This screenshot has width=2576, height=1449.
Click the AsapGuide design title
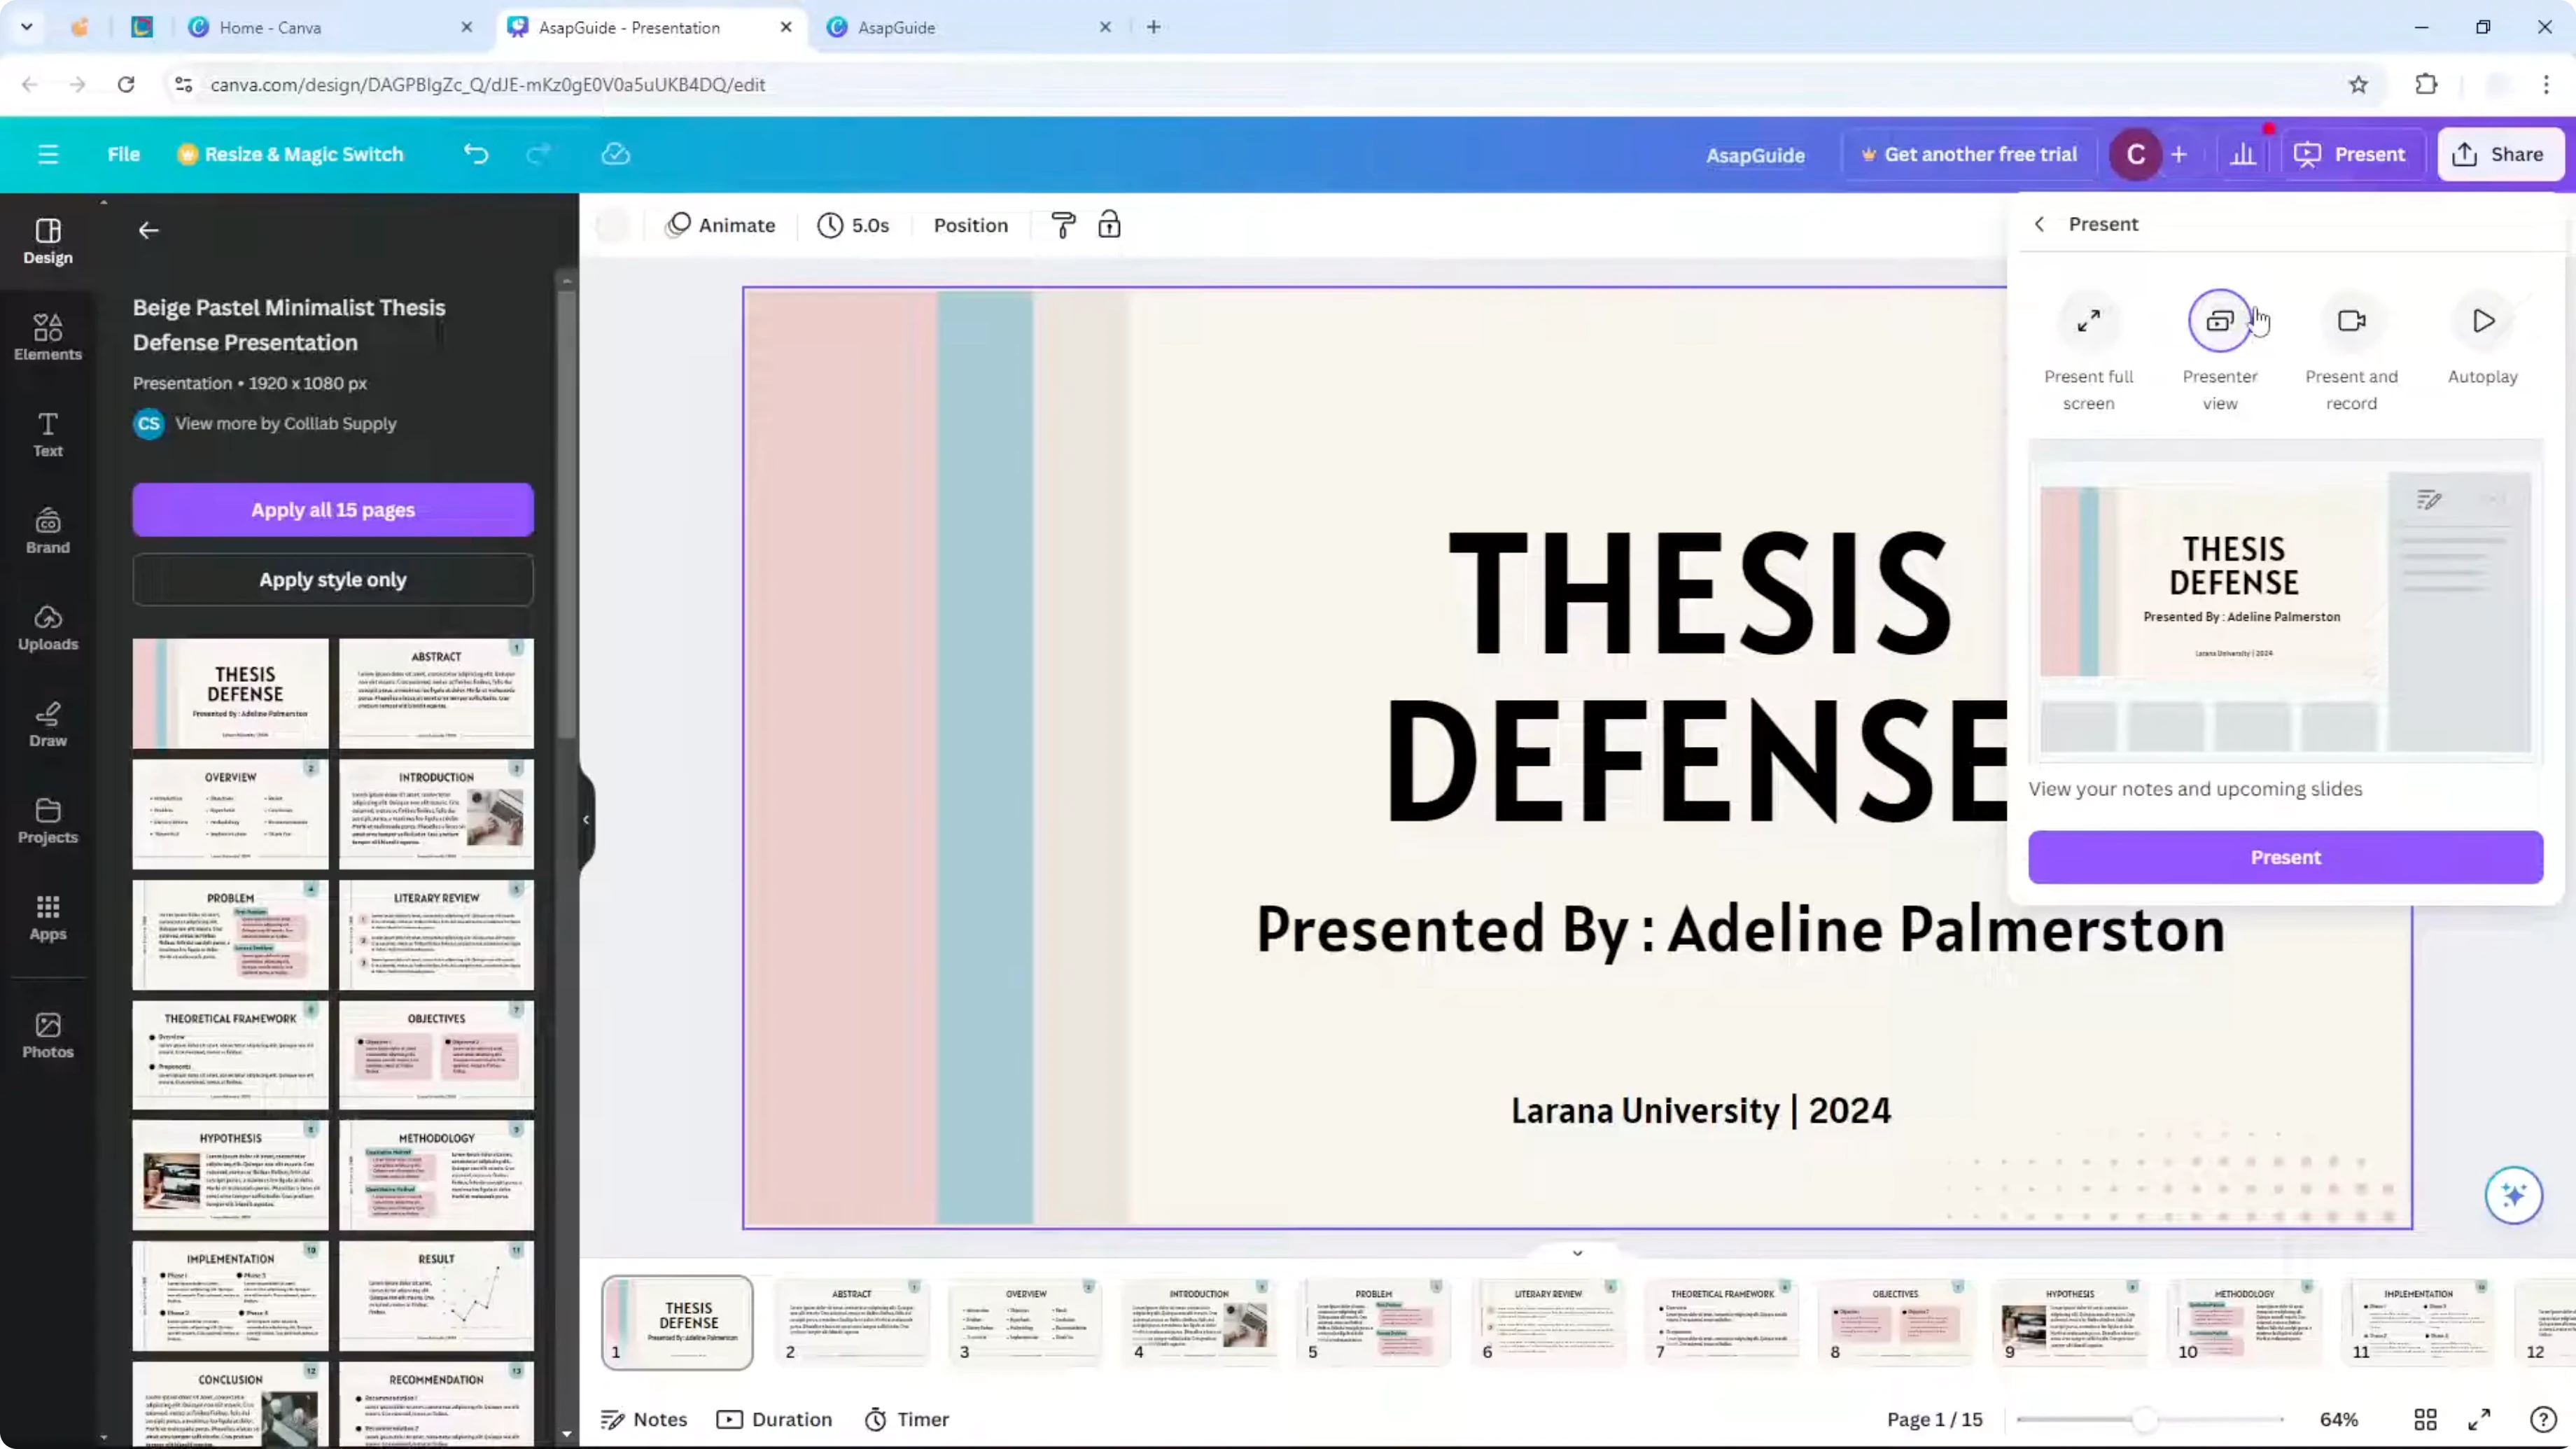click(1755, 155)
